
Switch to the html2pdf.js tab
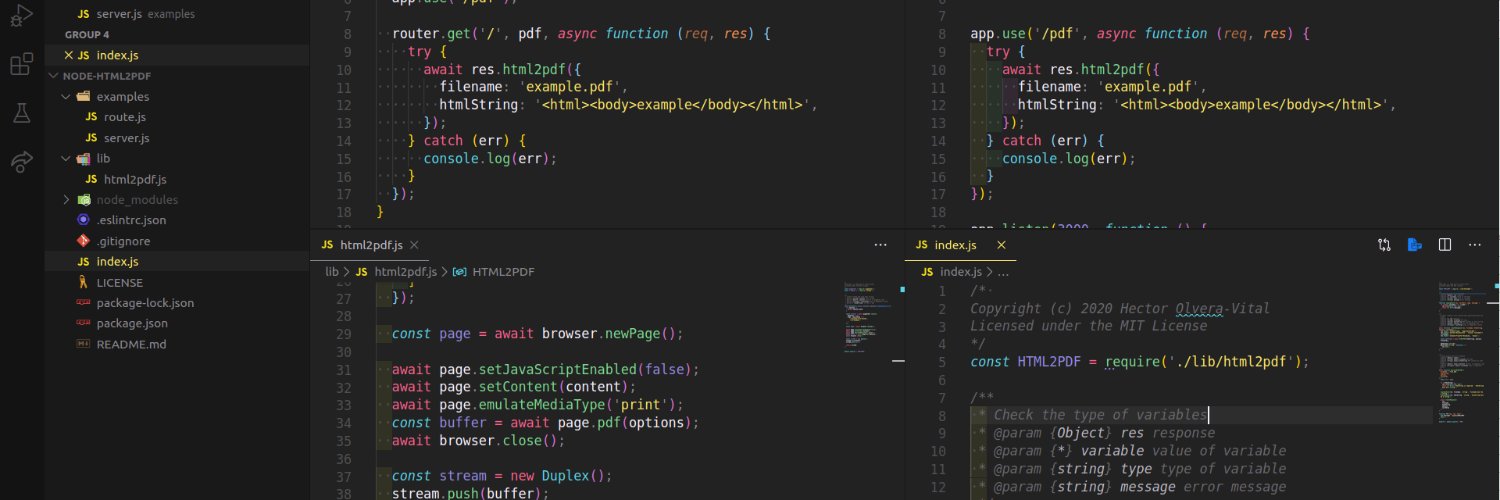370,245
